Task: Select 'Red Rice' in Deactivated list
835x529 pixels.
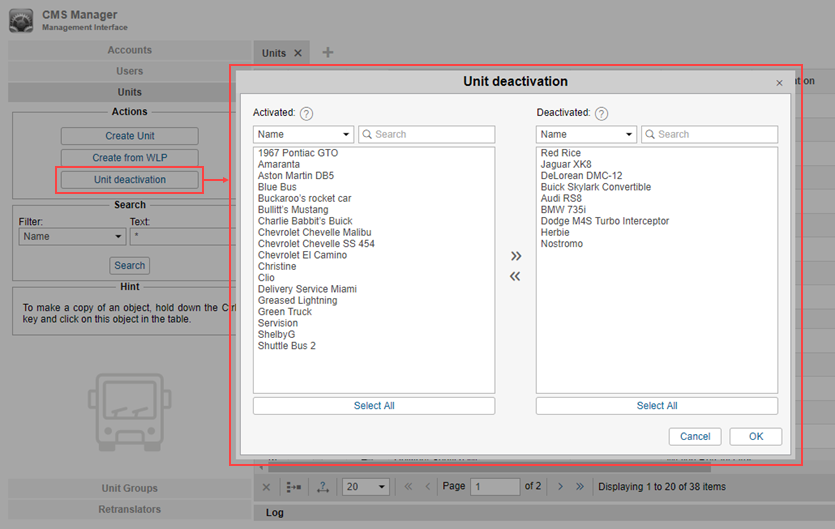Action: (x=561, y=153)
